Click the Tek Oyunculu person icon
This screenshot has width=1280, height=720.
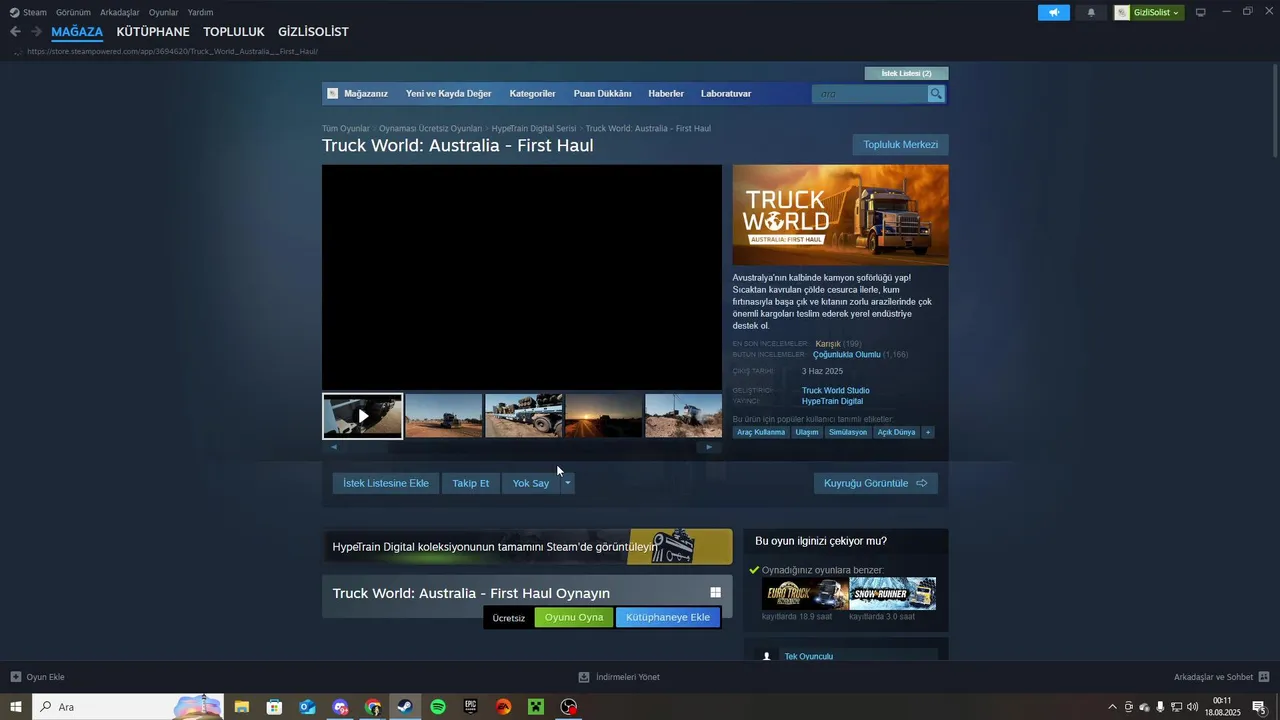767,656
